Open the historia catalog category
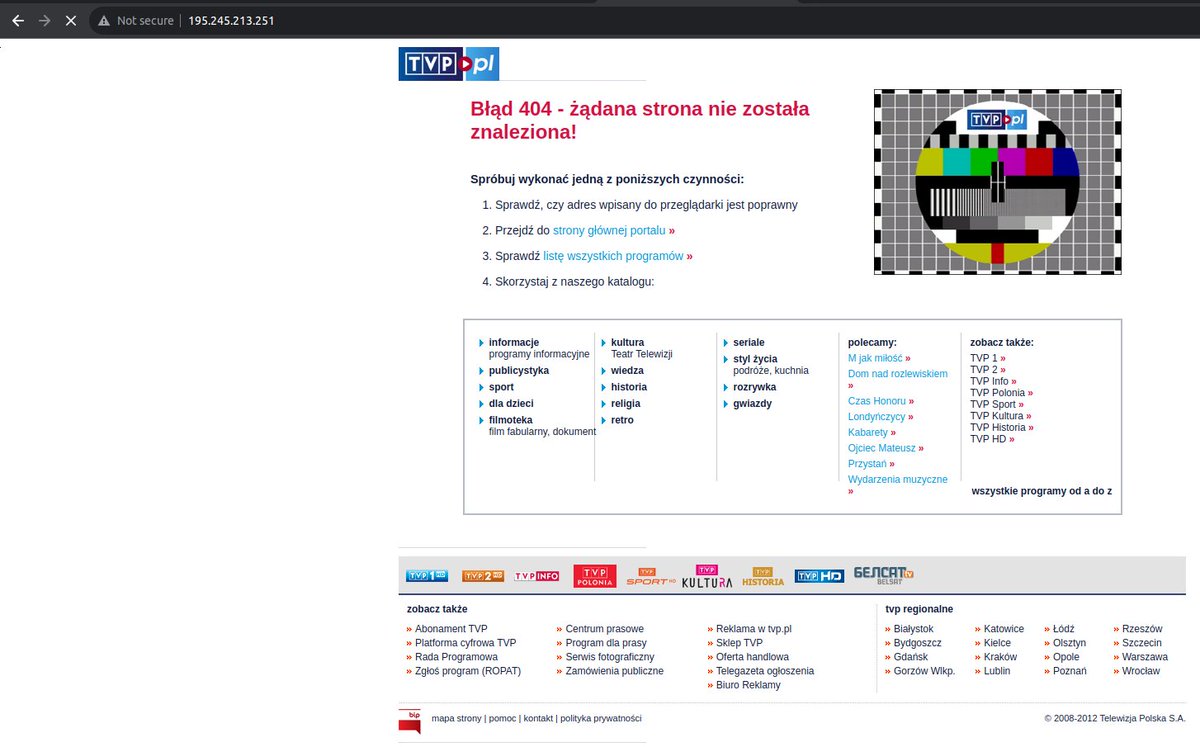 coord(629,387)
